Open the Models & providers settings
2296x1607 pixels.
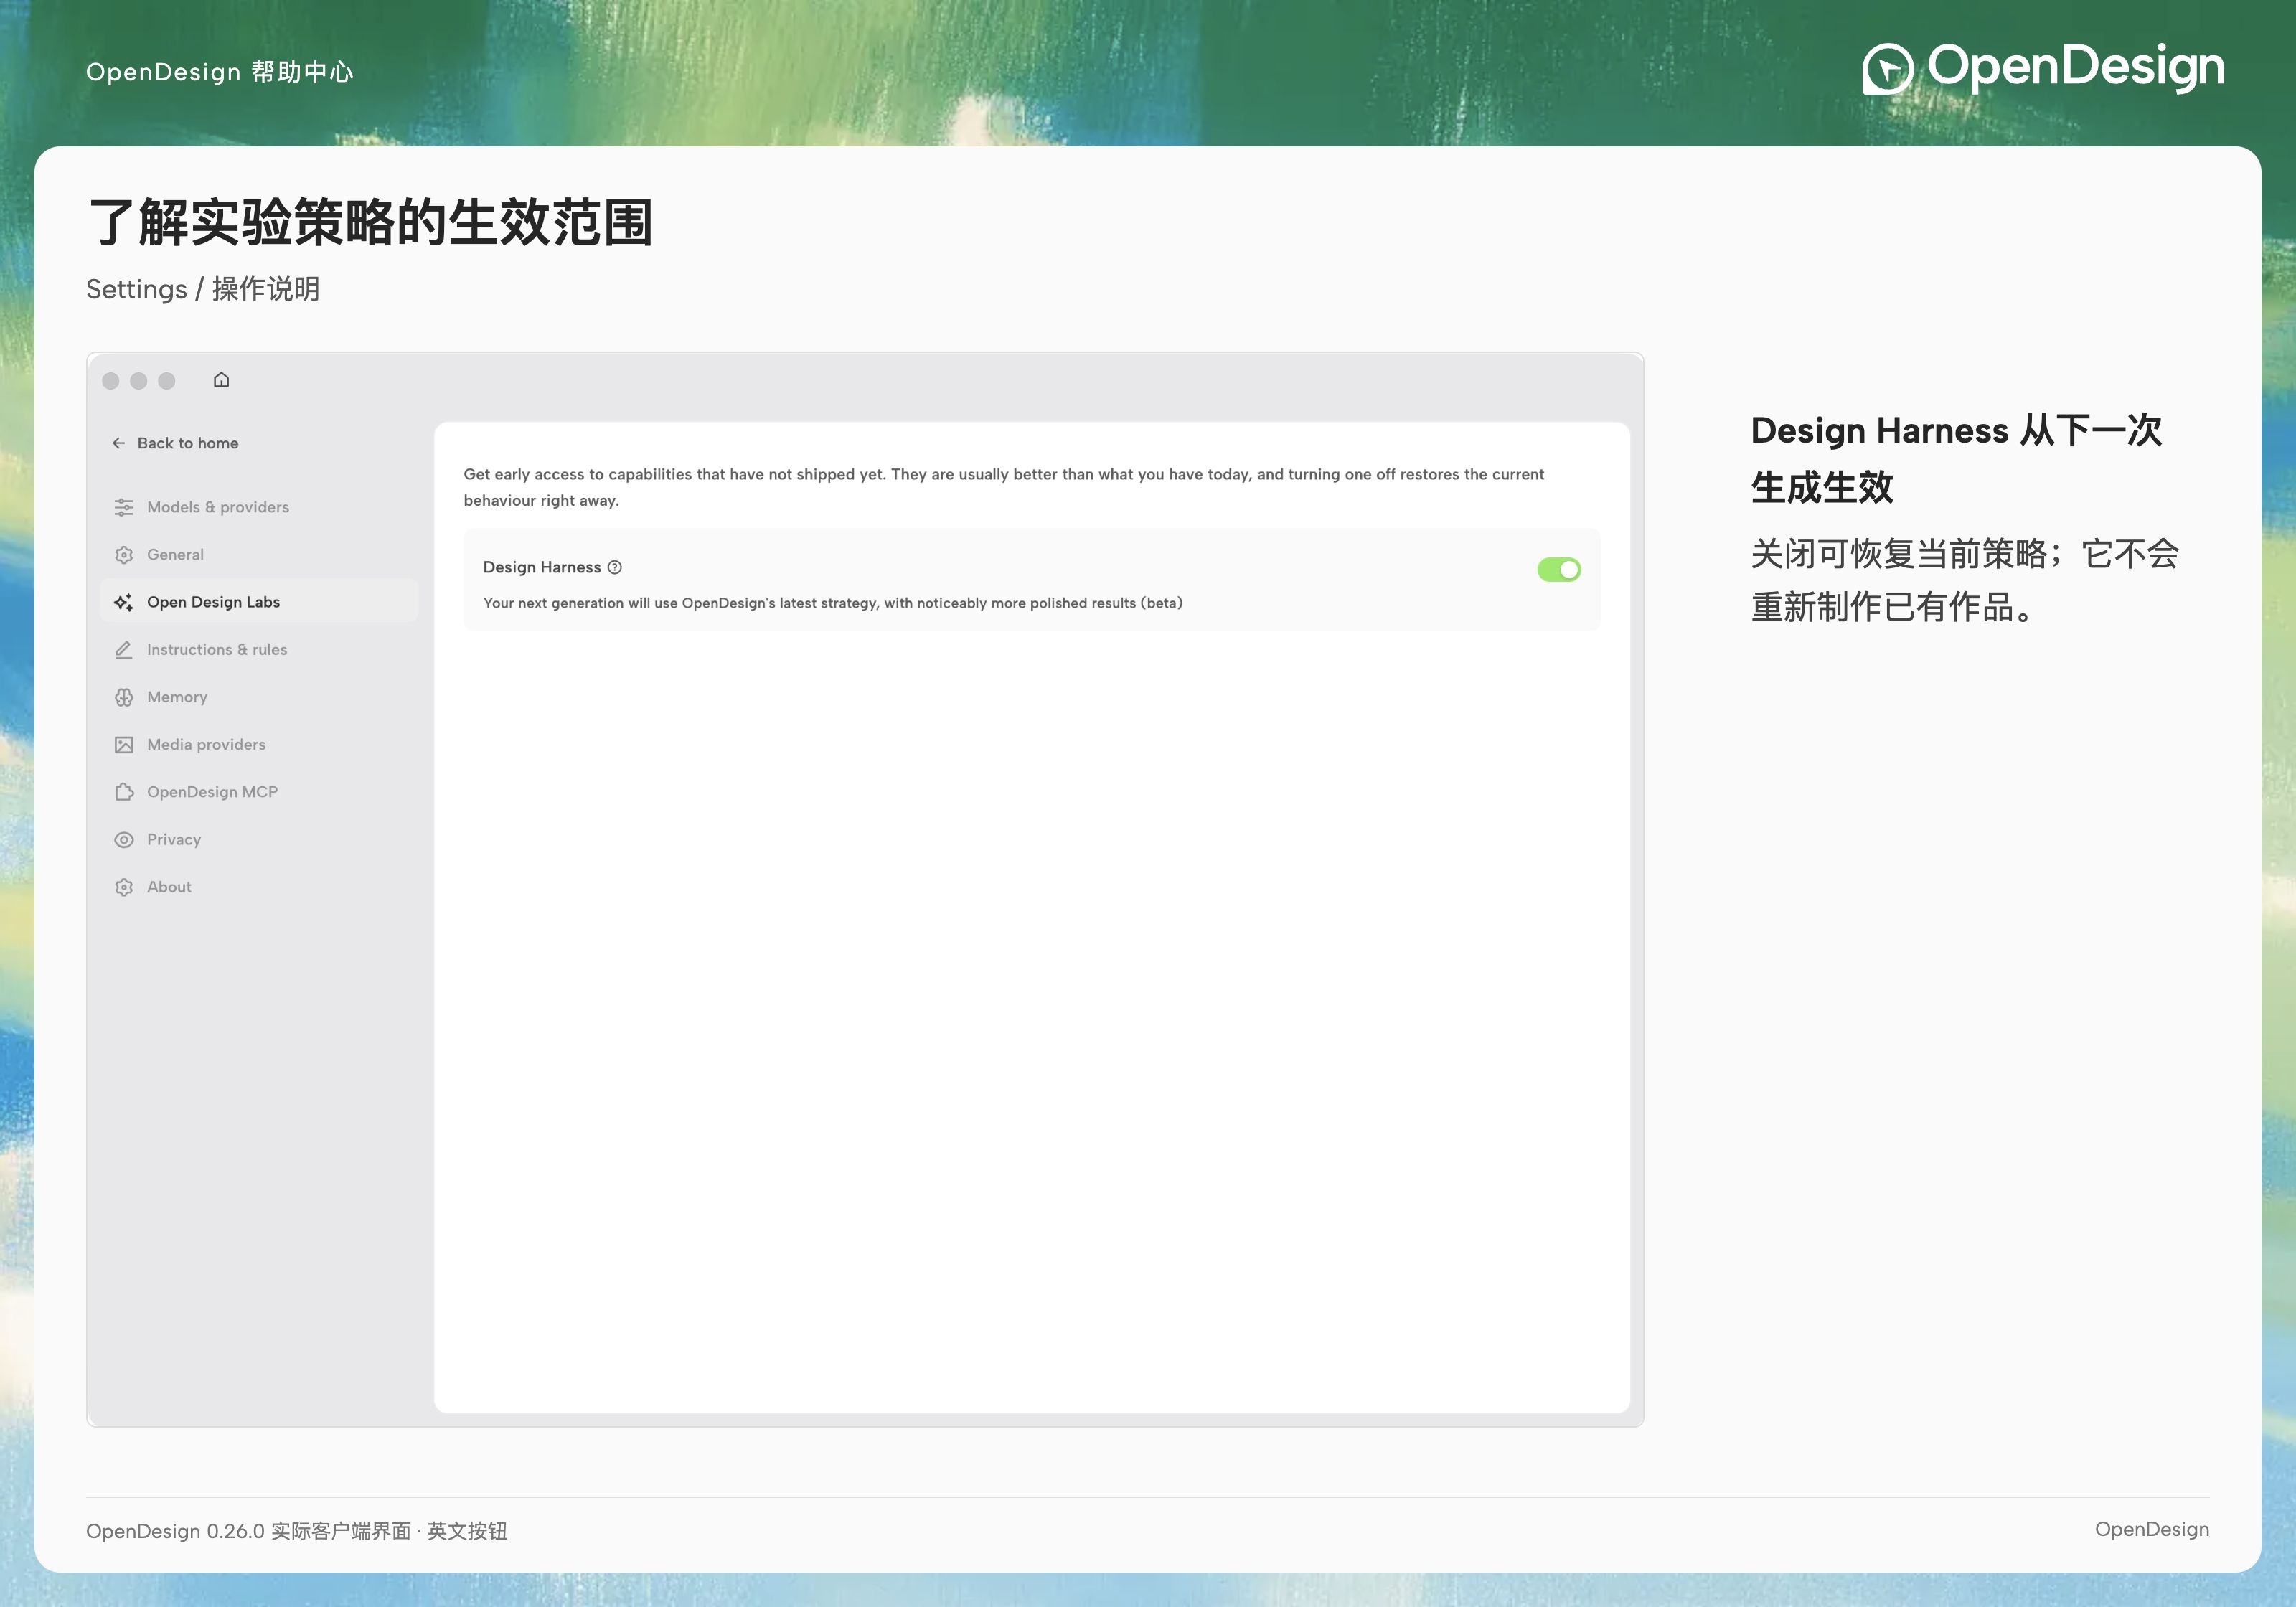(259, 507)
